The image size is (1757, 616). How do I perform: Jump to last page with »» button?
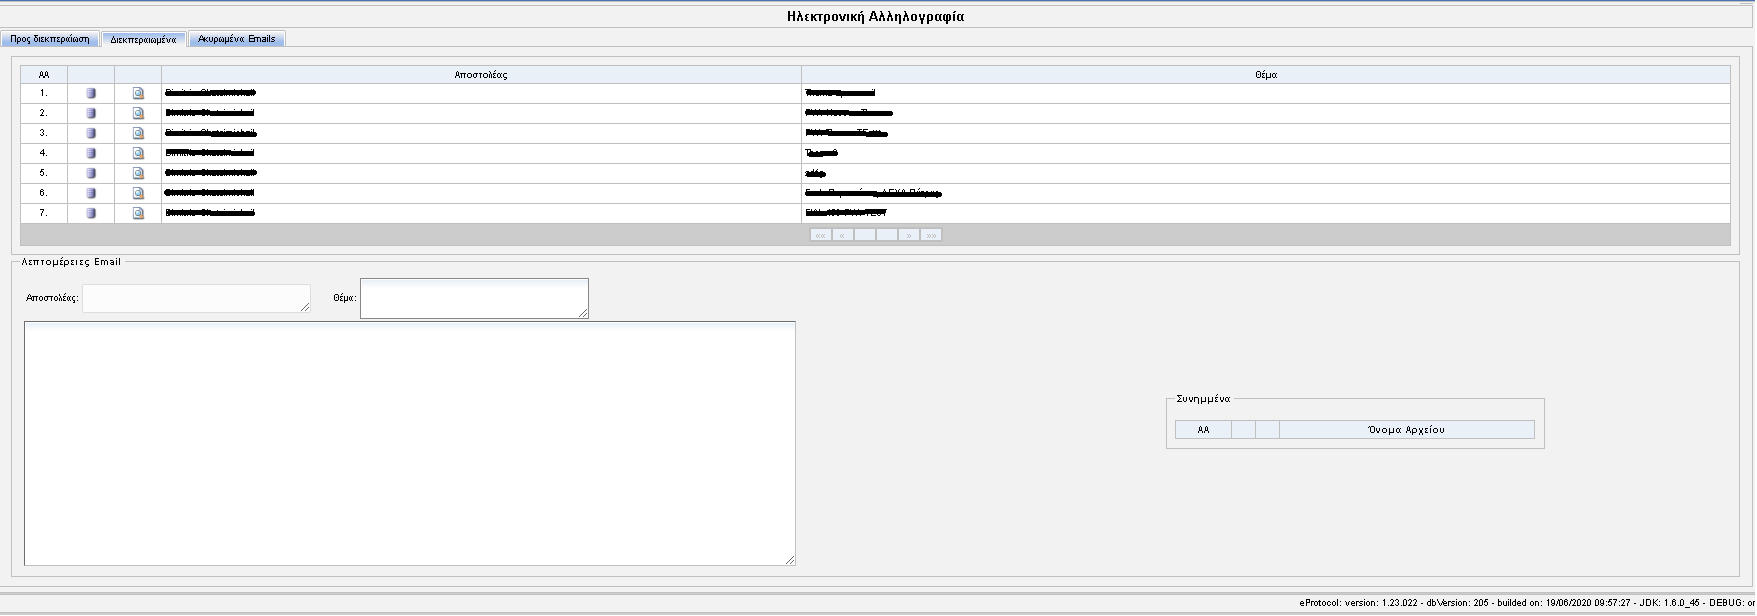point(930,235)
